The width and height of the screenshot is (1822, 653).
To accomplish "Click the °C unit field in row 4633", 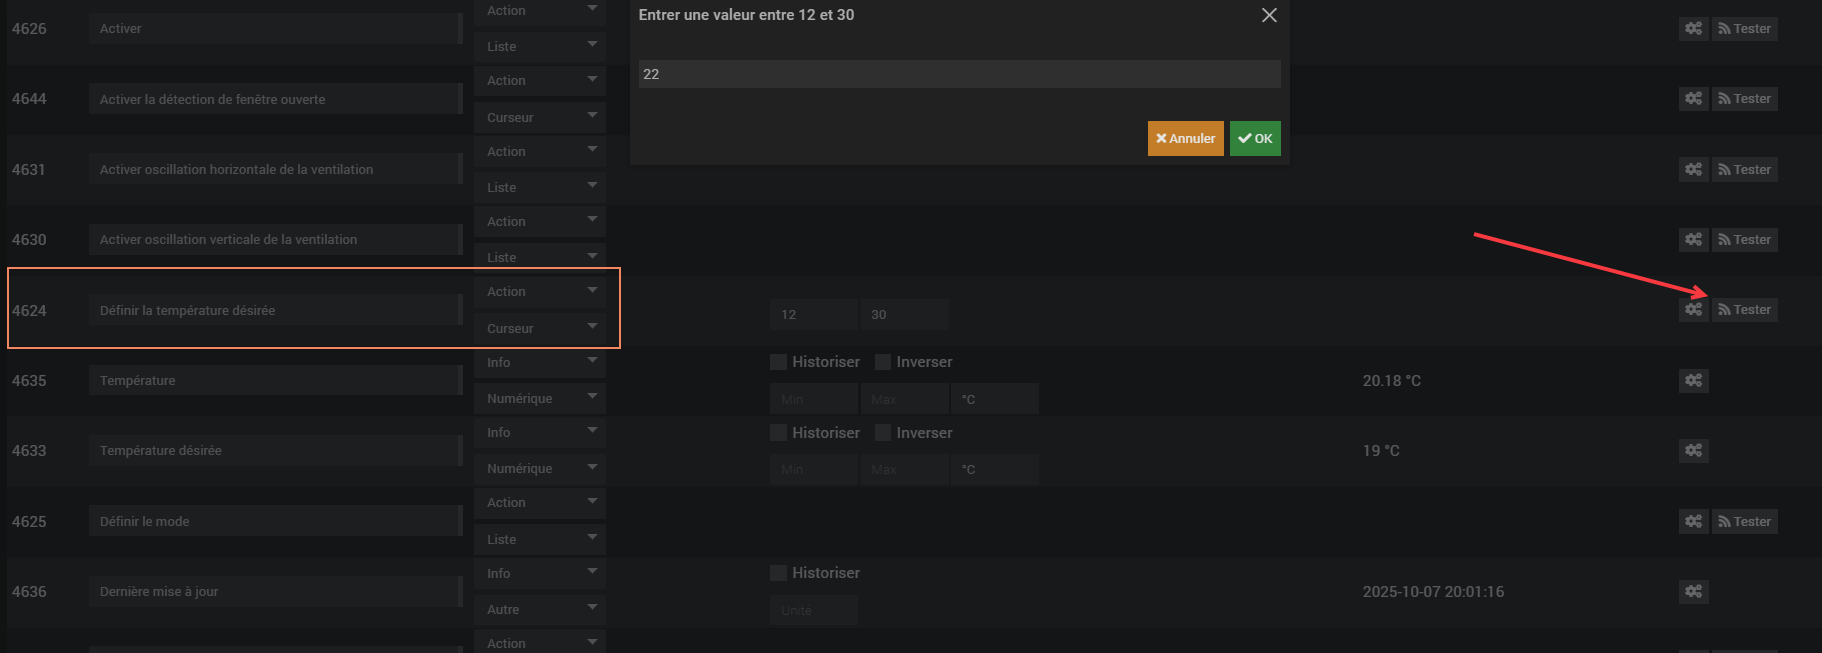I will pos(994,469).
